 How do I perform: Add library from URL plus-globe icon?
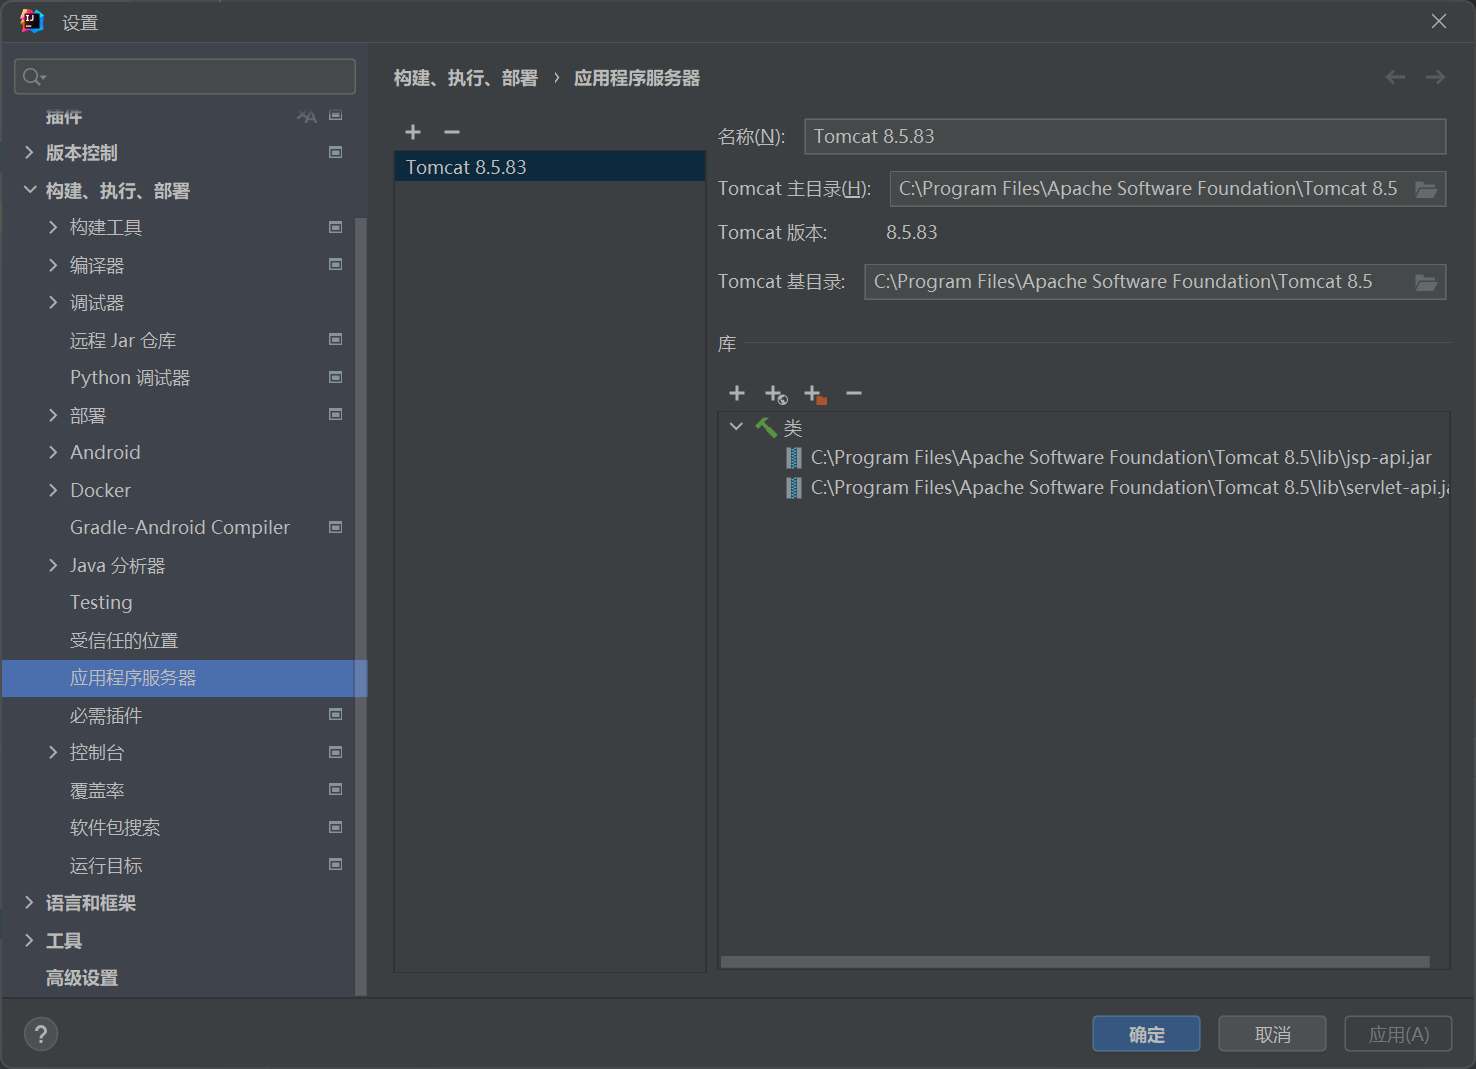[x=776, y=394]
